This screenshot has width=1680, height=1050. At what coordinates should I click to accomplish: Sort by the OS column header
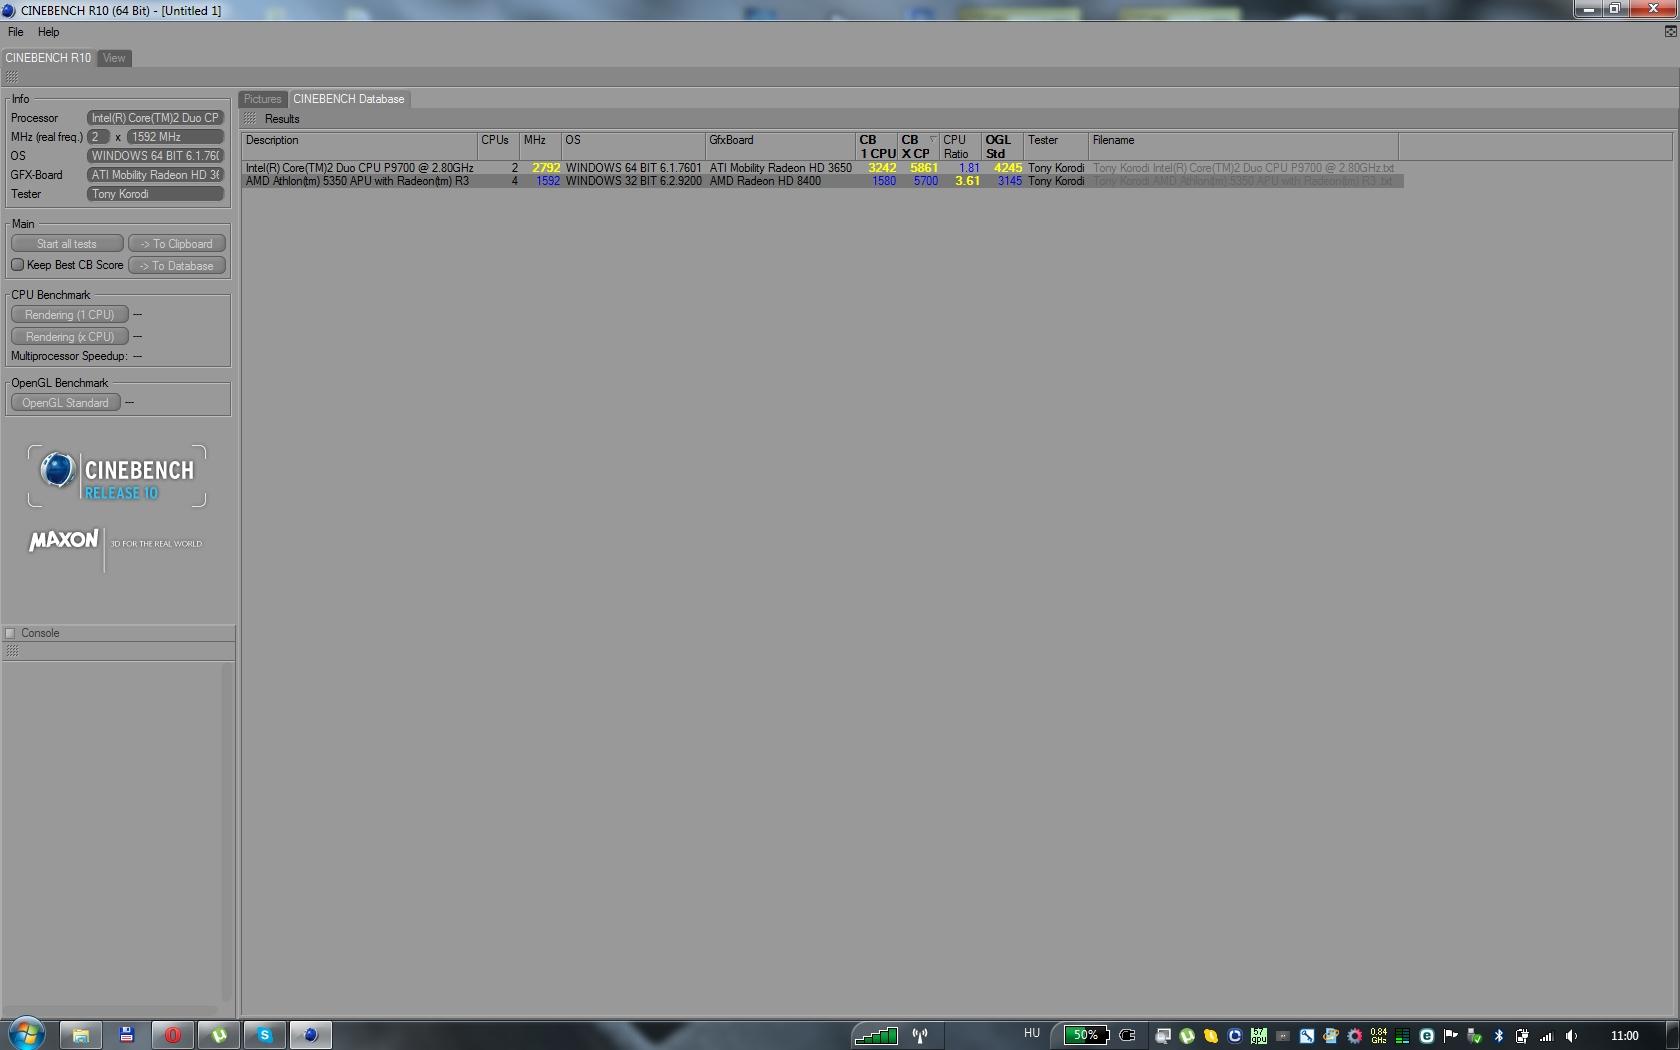(632, 146)
